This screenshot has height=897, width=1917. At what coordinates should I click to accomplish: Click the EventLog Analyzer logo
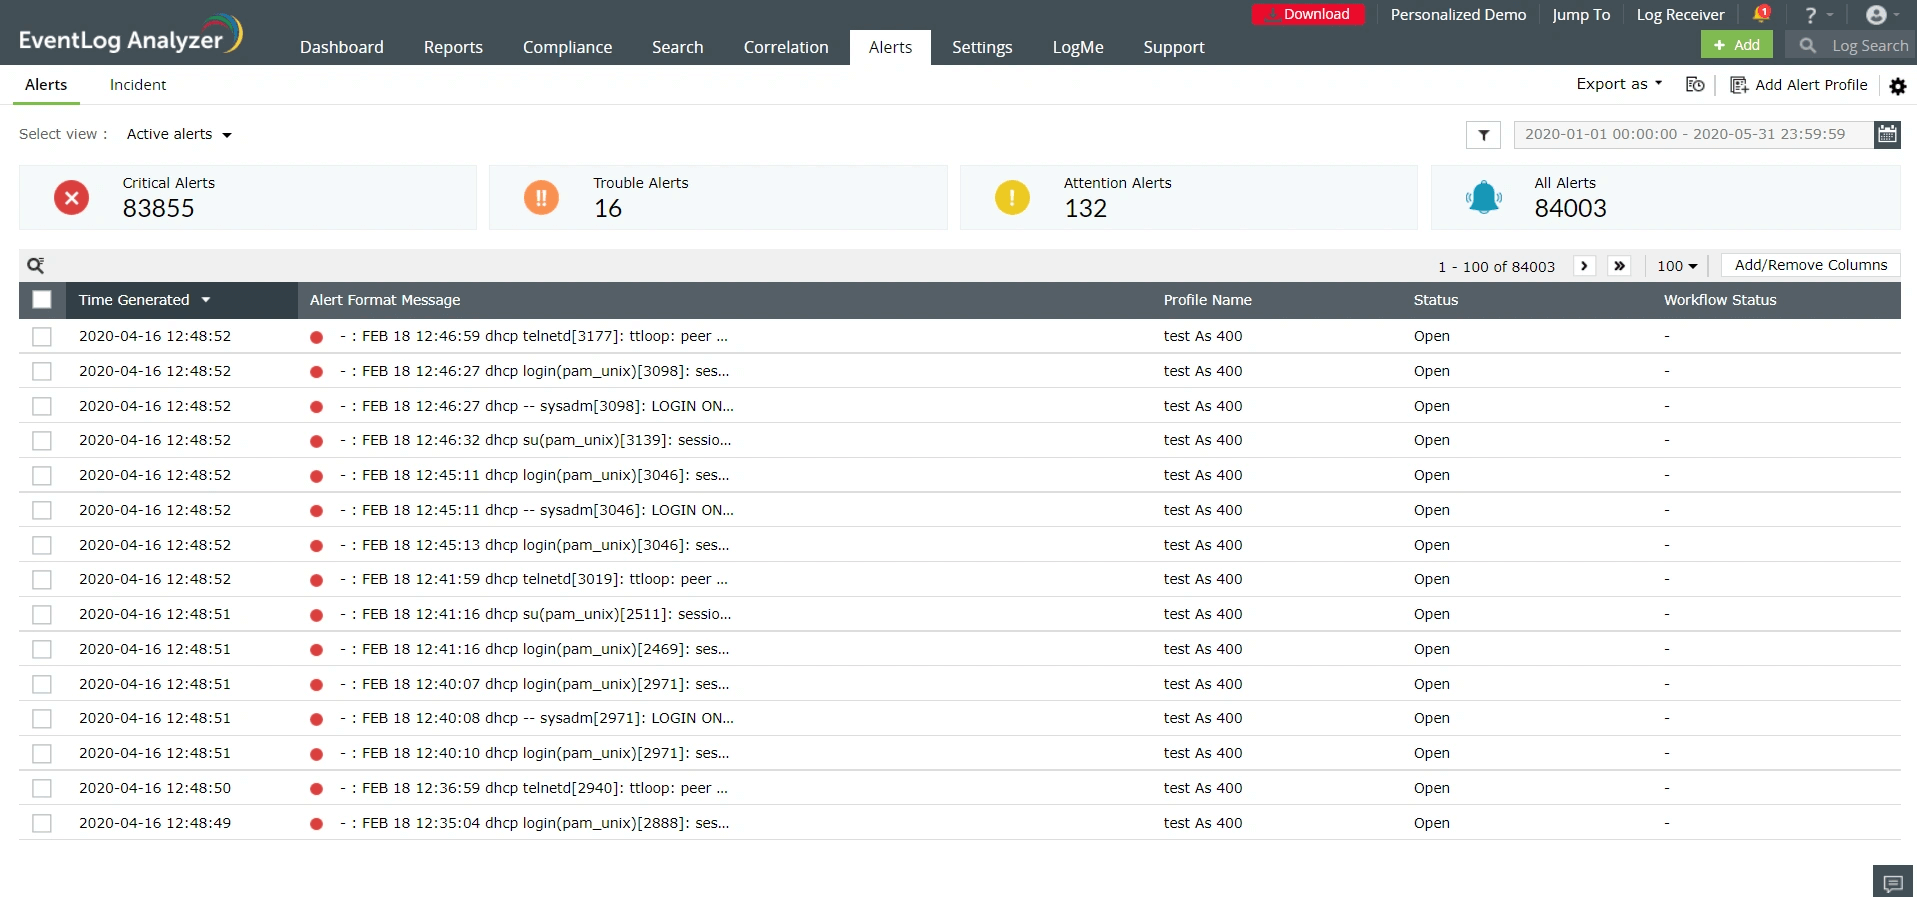click(x=130, y=35)
